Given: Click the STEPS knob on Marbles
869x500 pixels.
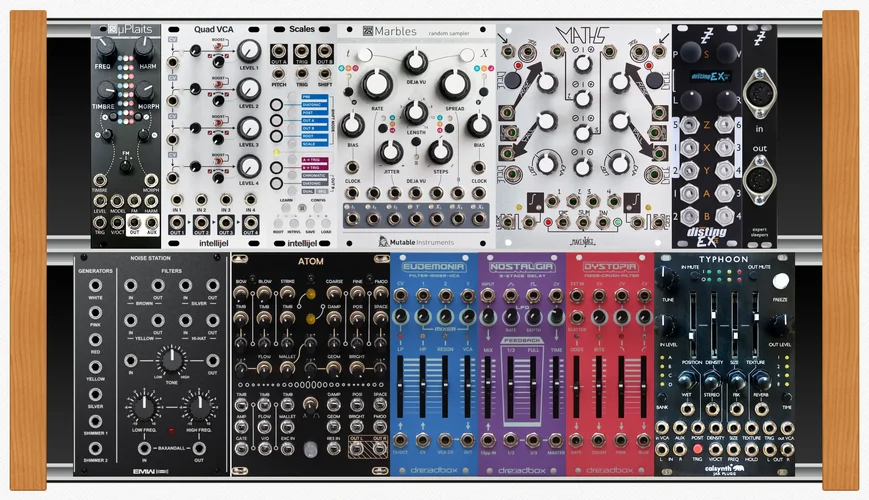Looking at the screenshot, I should [441, 152].
